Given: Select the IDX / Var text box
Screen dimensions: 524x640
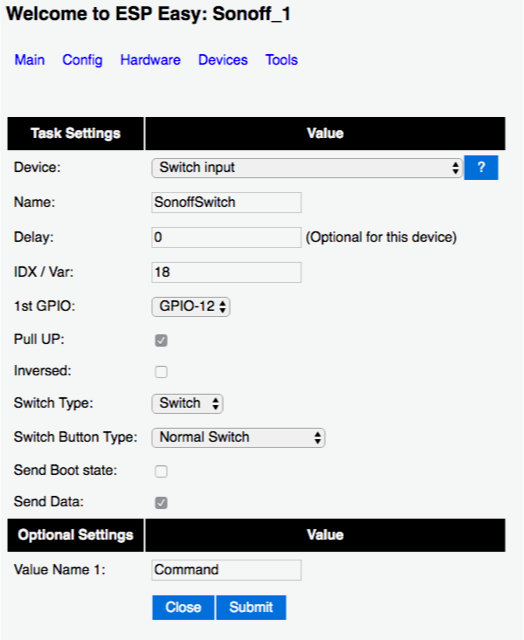Looking at the screenshot, I should point(226,272).
